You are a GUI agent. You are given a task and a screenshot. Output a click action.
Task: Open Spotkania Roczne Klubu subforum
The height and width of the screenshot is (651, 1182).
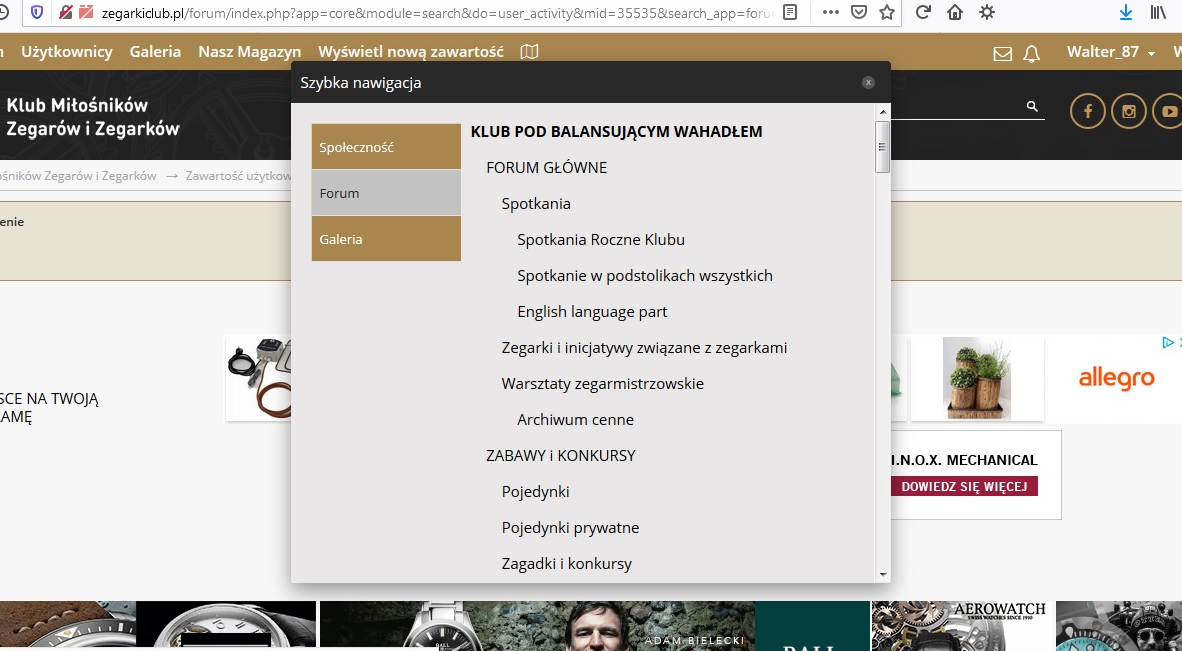click(601, 240)
